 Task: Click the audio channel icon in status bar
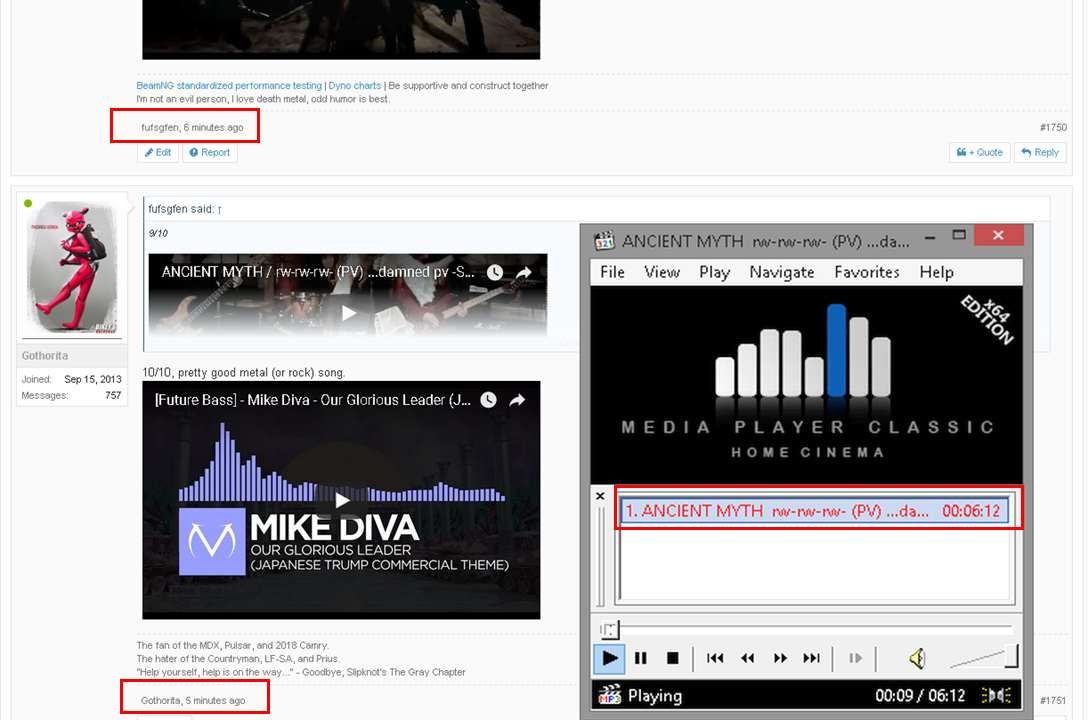point(996,695)
